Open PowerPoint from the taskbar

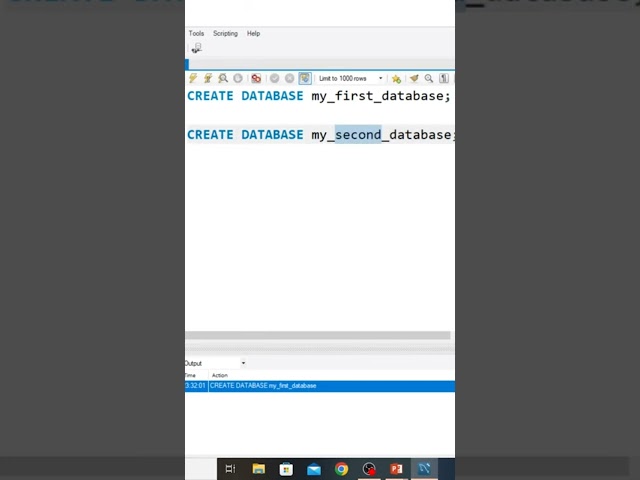pos(396,469)
